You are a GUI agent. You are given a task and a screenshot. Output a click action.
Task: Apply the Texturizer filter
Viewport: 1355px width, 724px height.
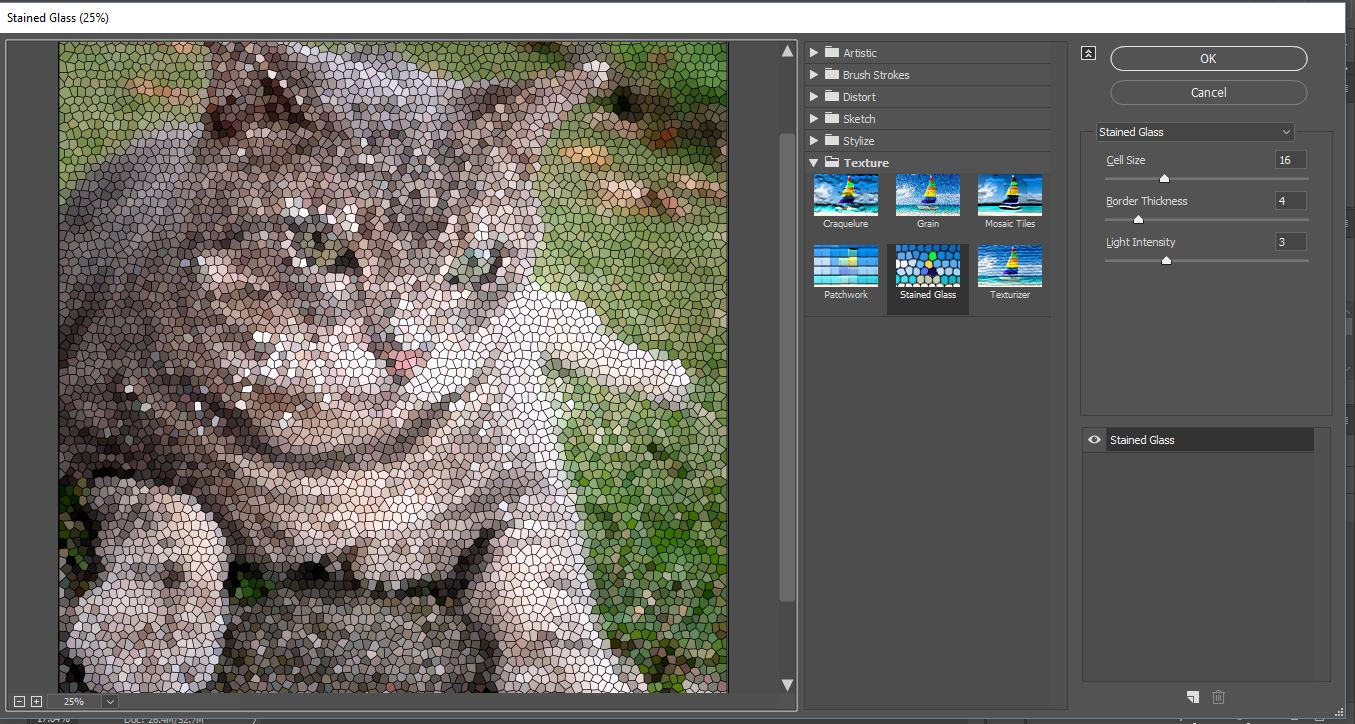click(x=1009, y=266)
